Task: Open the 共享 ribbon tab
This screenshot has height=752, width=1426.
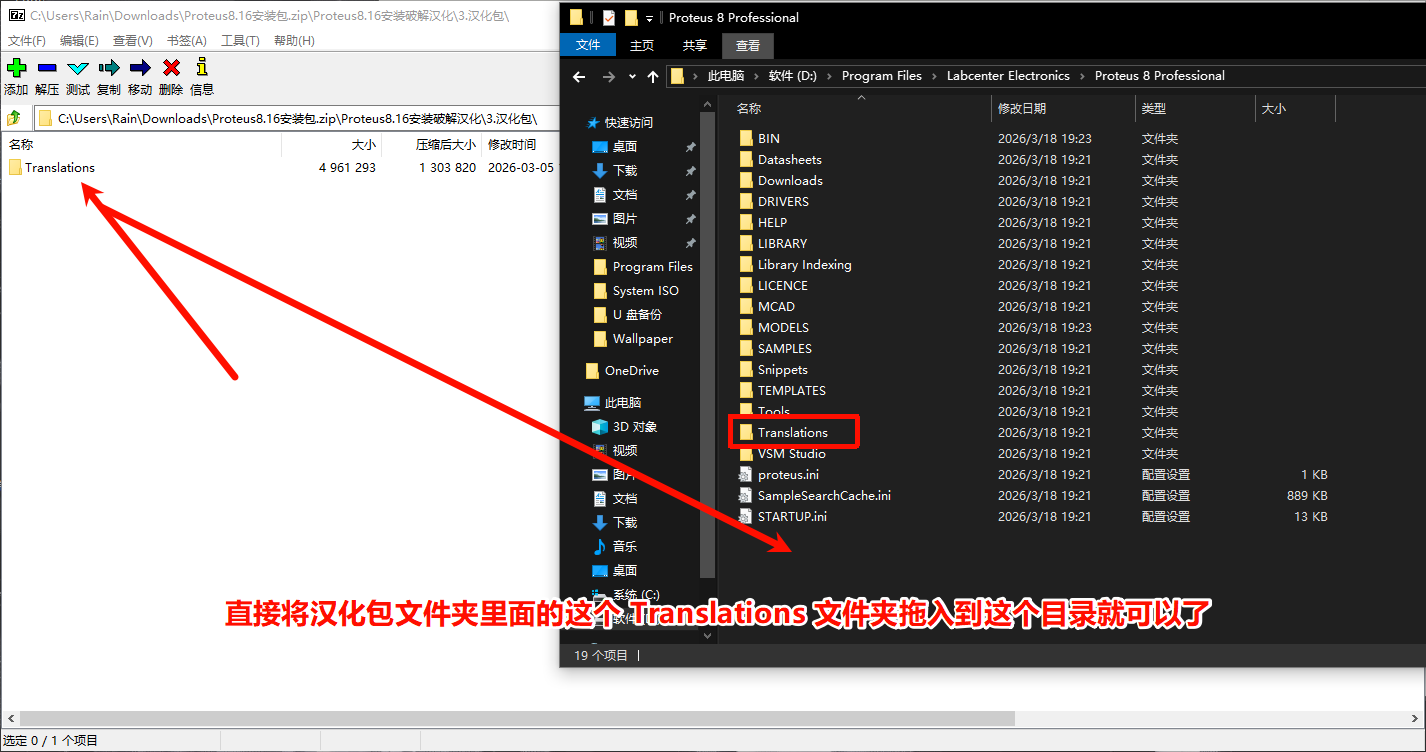Action: 694,46
